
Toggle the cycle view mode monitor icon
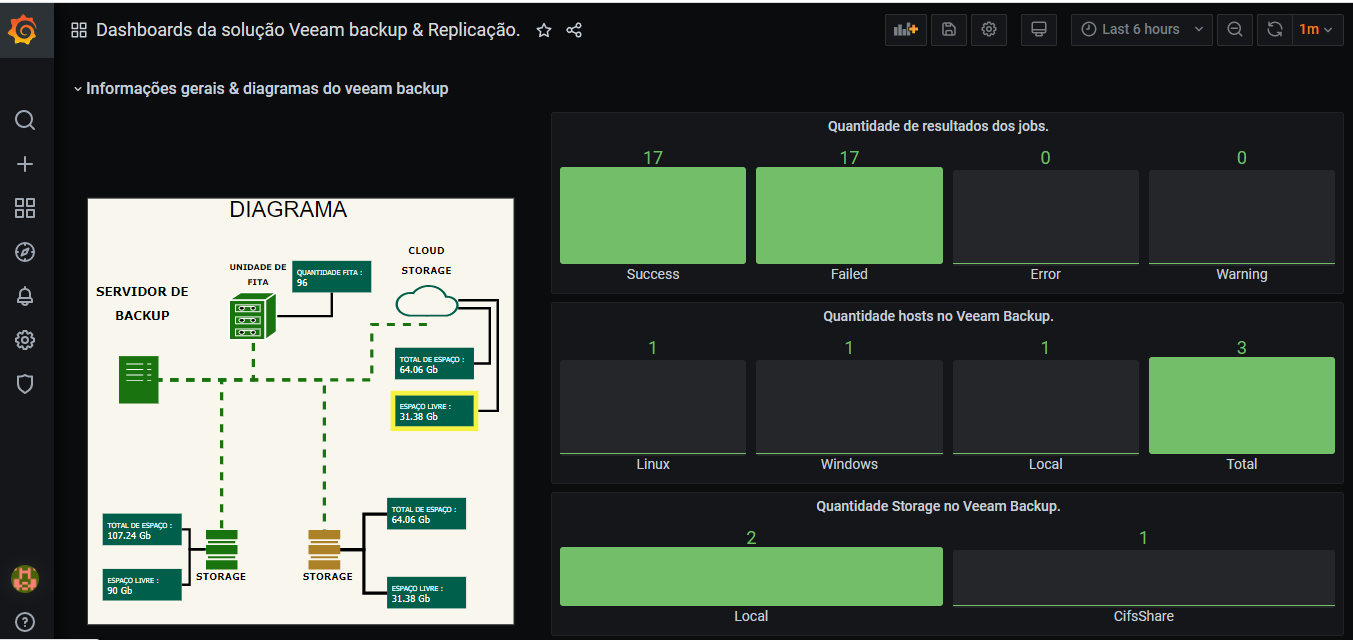tap(1039, 30)
